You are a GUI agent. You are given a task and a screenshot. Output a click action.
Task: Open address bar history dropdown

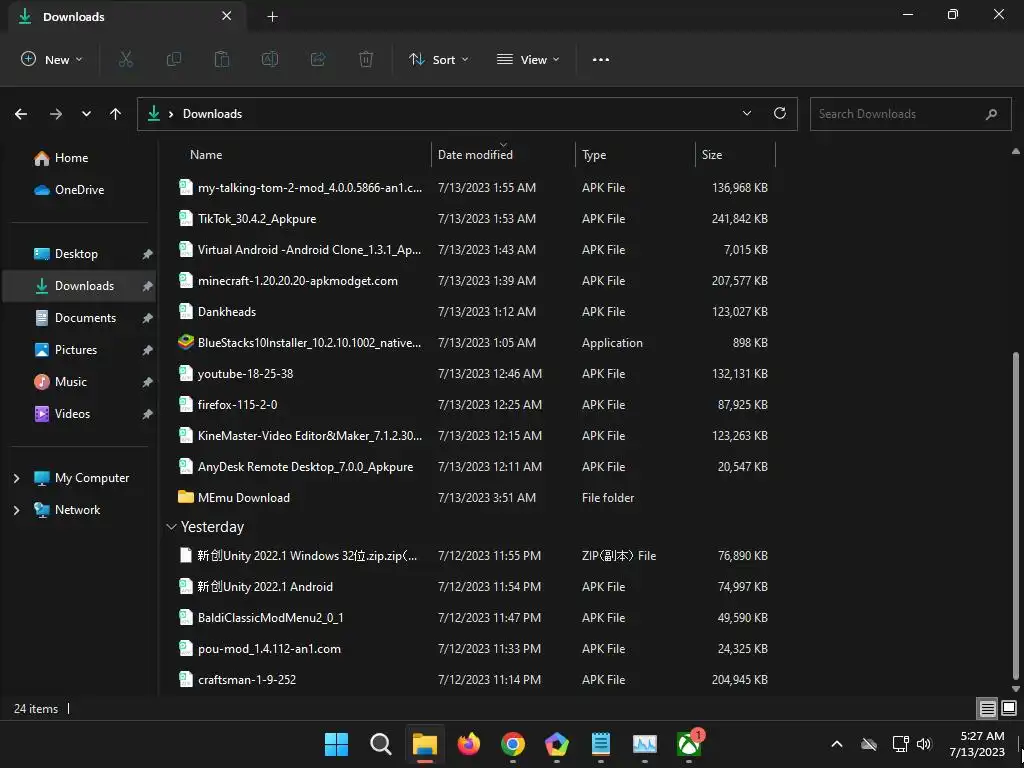point(746,113)
